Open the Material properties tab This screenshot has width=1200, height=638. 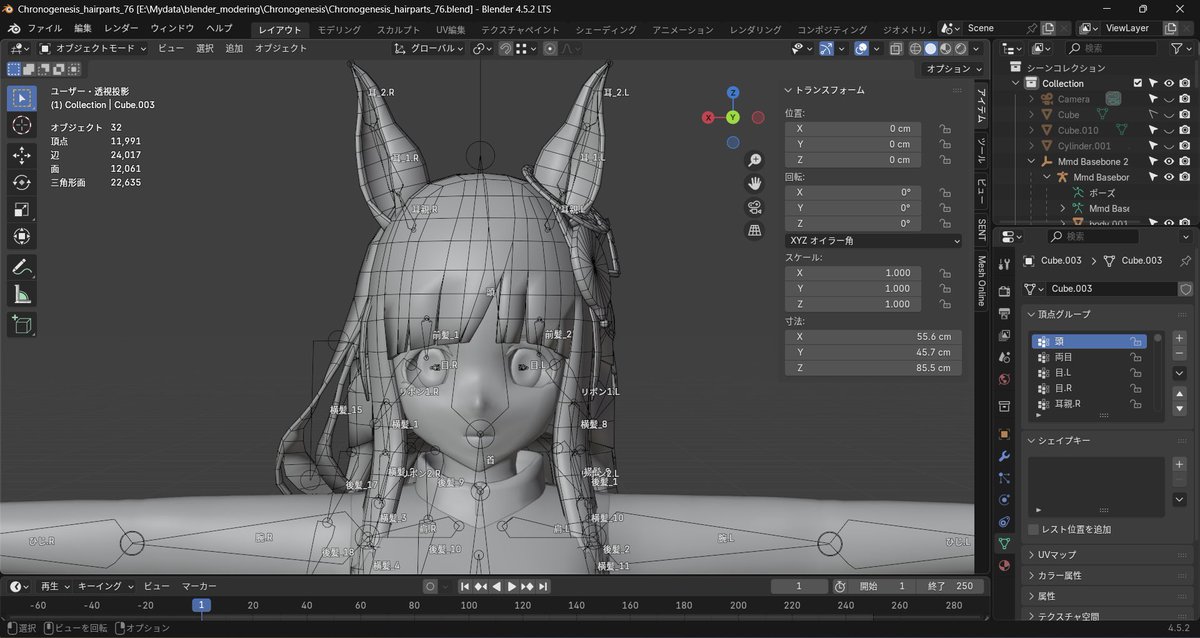point(1004,565)
